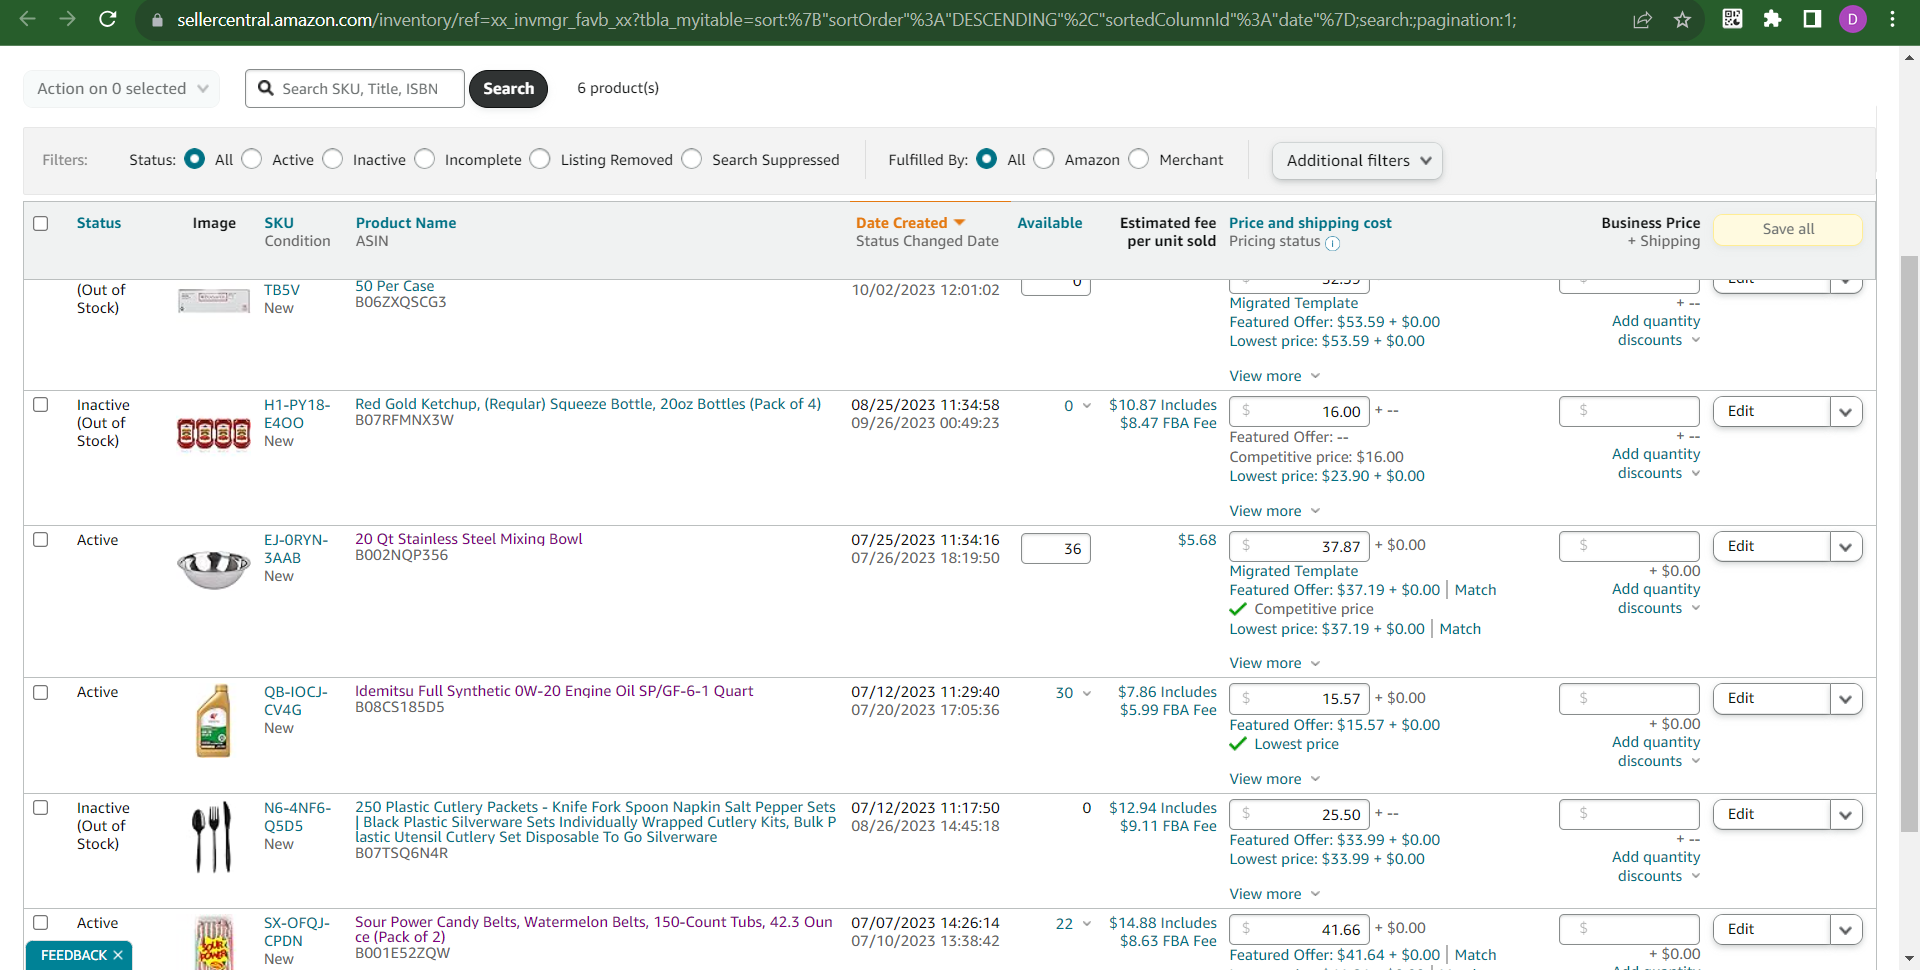1920x970 pixels.
Task: Edit the Red Gold Ketchup listing
Action: [1772, 412]
